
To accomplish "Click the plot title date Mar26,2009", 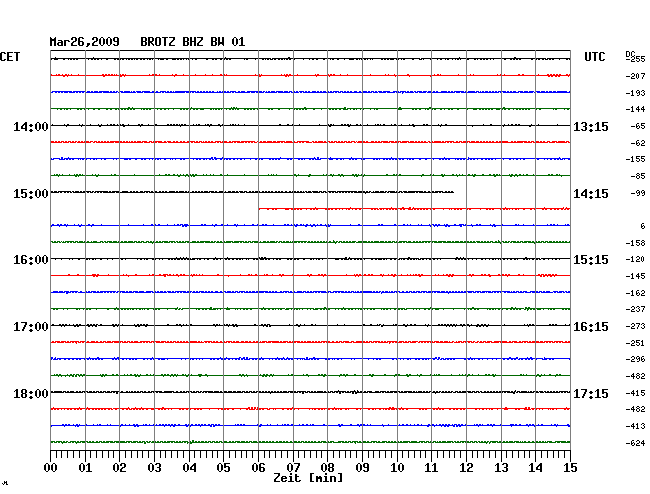I will click(x=85, y=42).
